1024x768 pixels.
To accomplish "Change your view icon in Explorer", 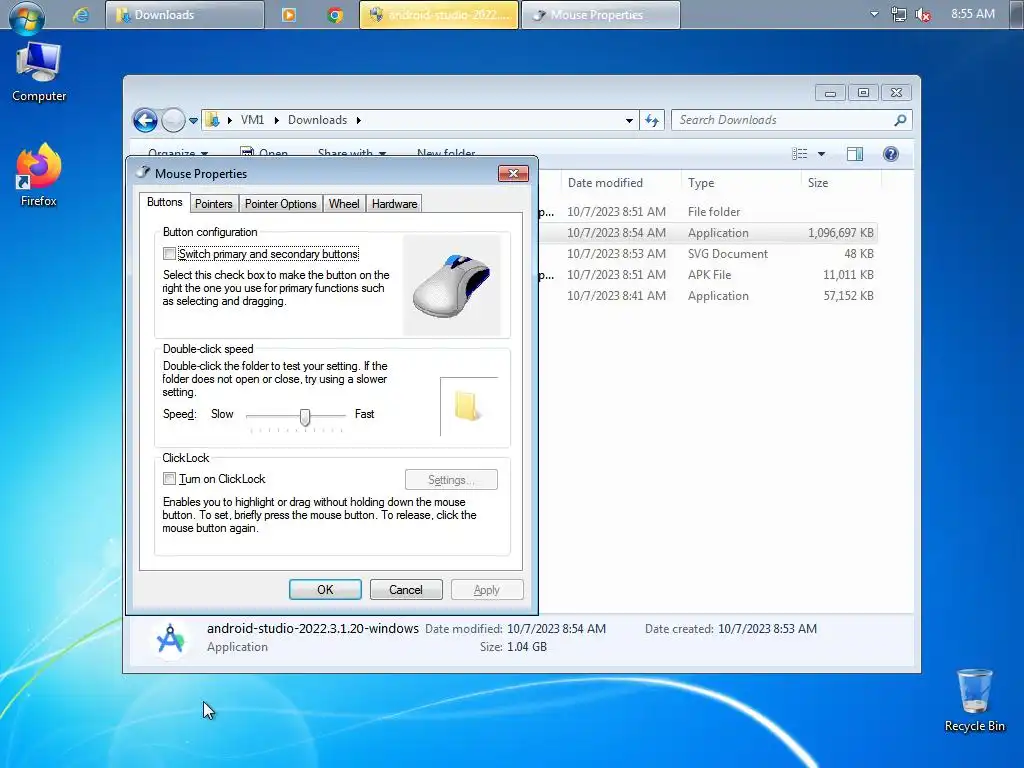I will tap(799, 154).
